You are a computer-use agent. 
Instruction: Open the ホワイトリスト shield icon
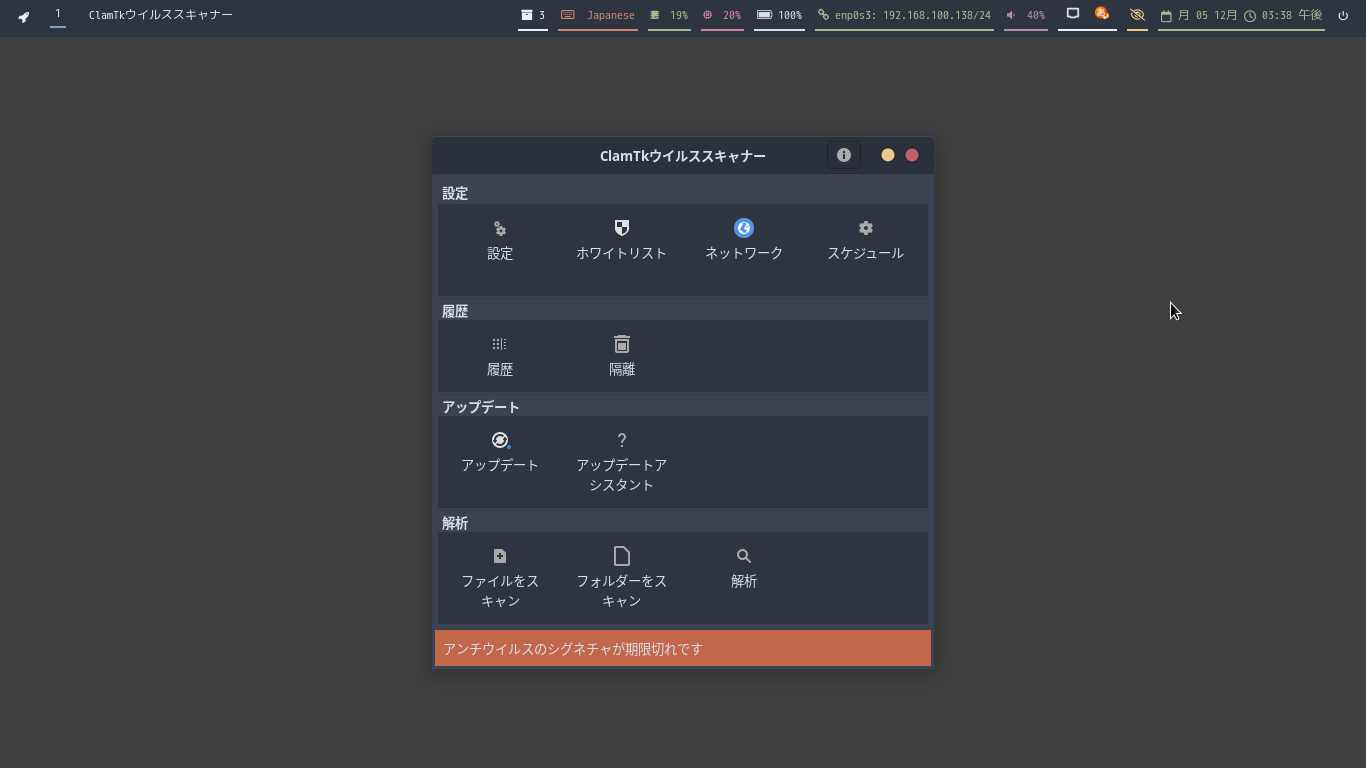coord(622,228)
